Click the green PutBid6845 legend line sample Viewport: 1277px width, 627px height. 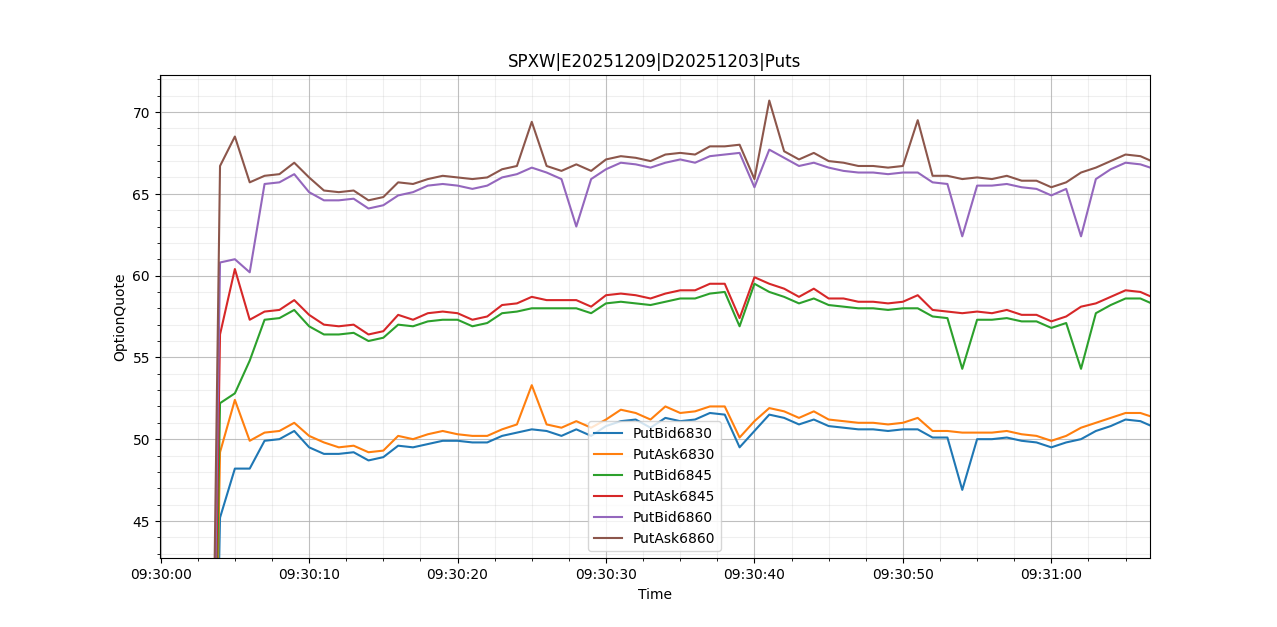610,475
